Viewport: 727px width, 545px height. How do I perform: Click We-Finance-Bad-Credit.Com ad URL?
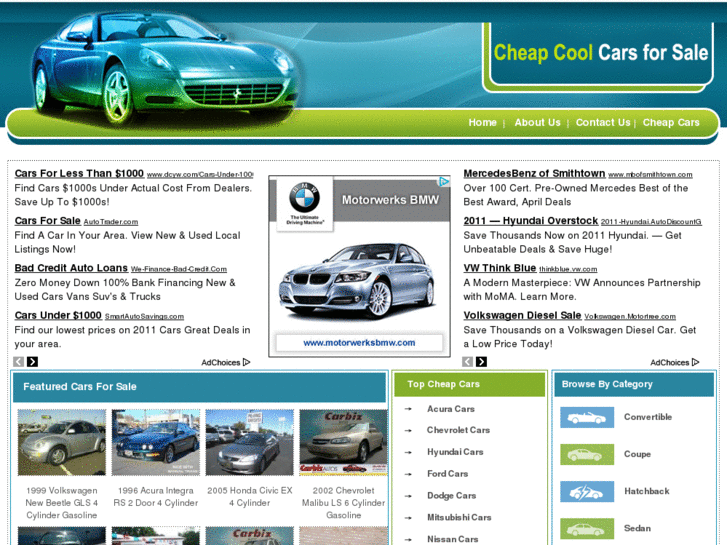coord(179,269)
